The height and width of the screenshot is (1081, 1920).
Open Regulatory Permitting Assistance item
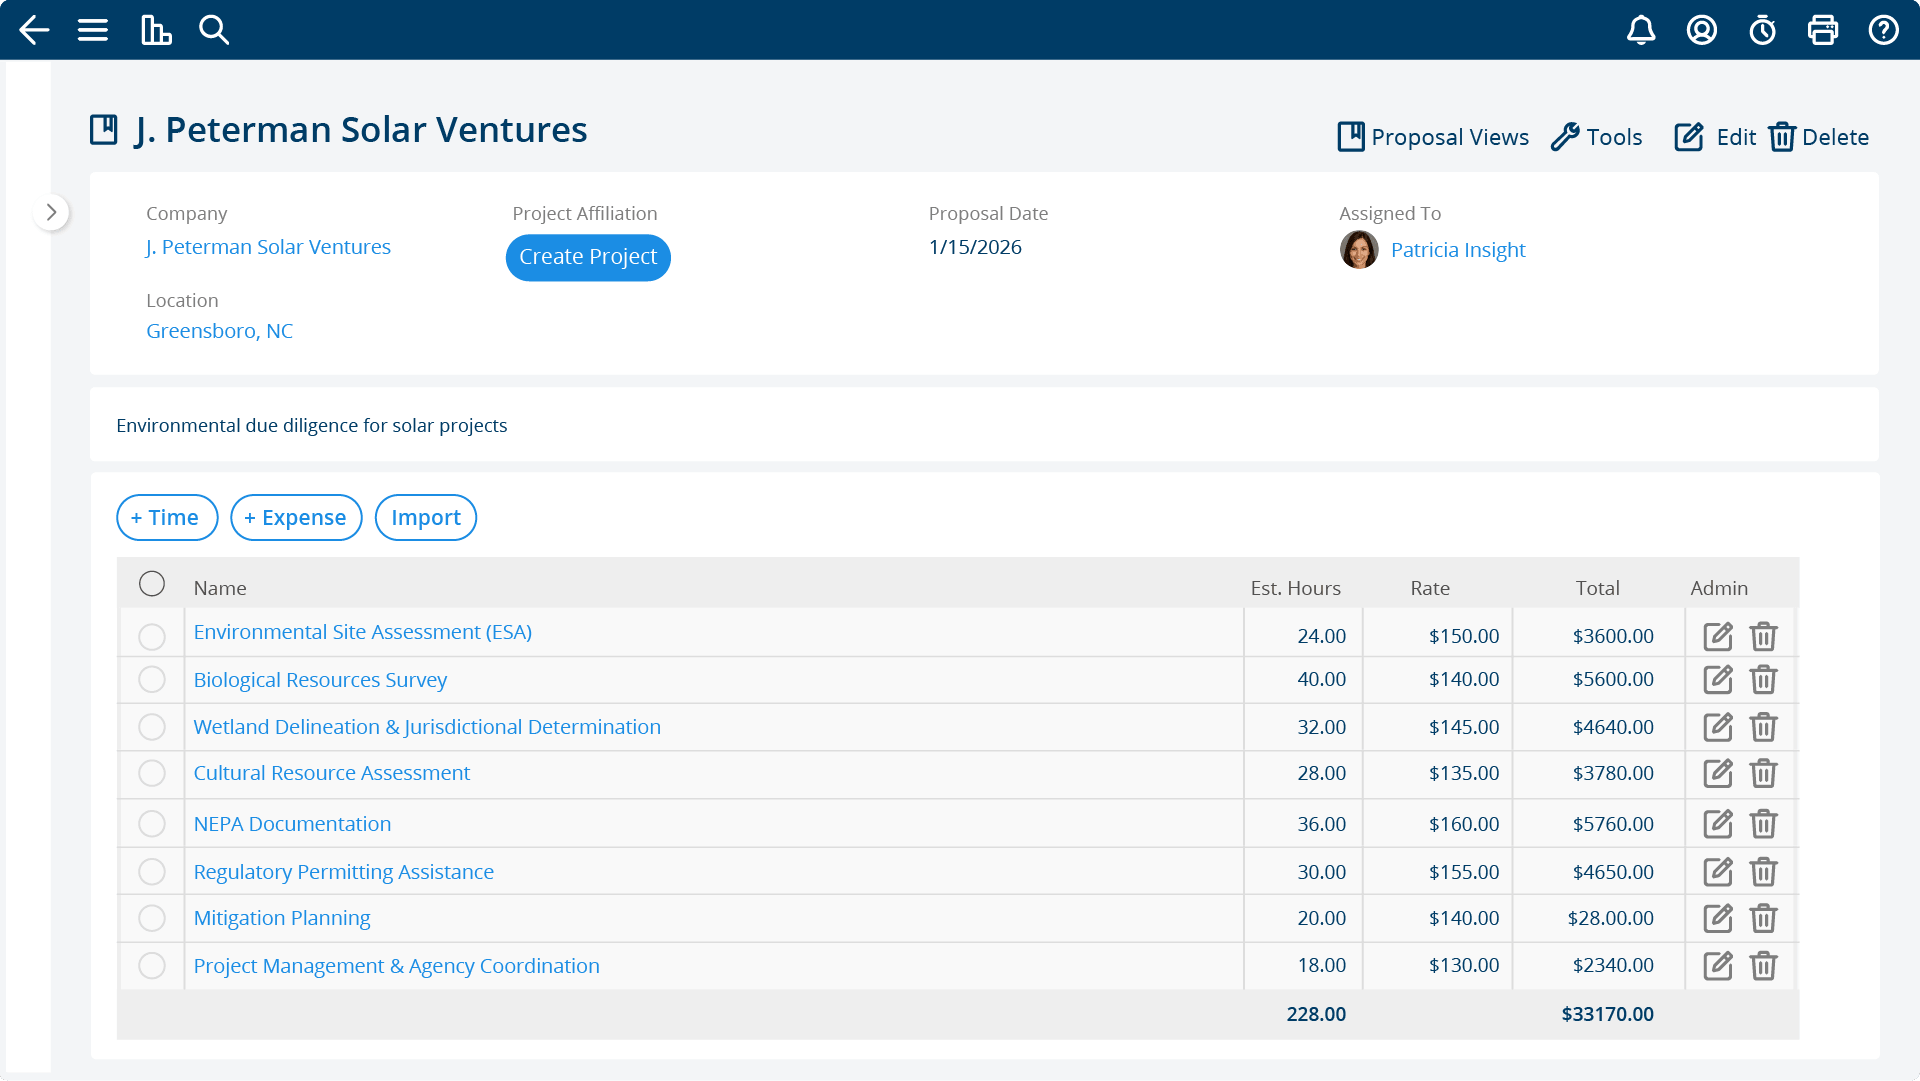(x=344, y=872)
